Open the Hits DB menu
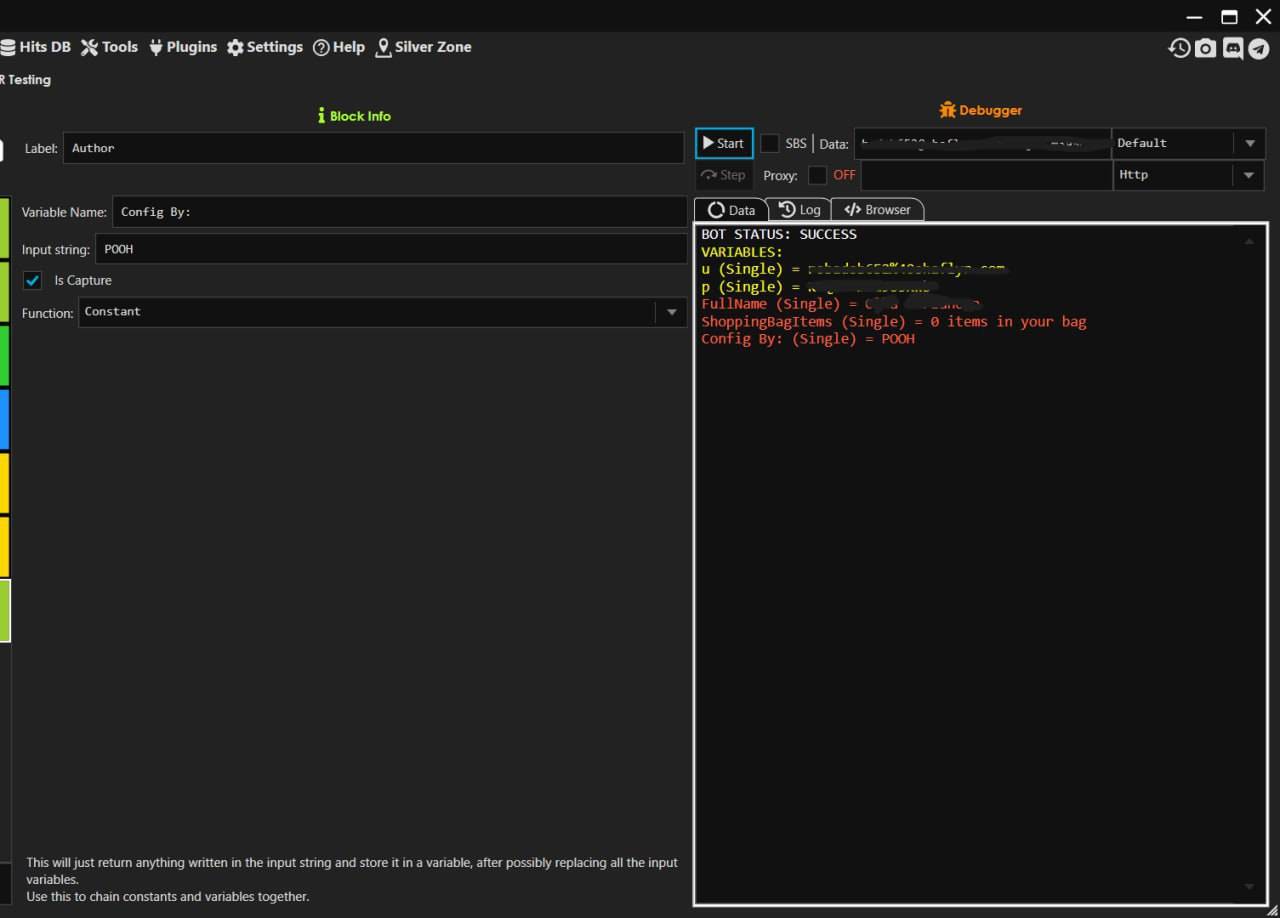The image size is (1280, 918). click(35, 47)
